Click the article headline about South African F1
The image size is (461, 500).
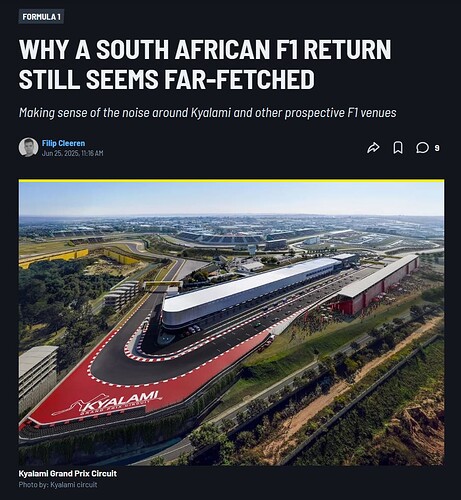coord(205,64)
